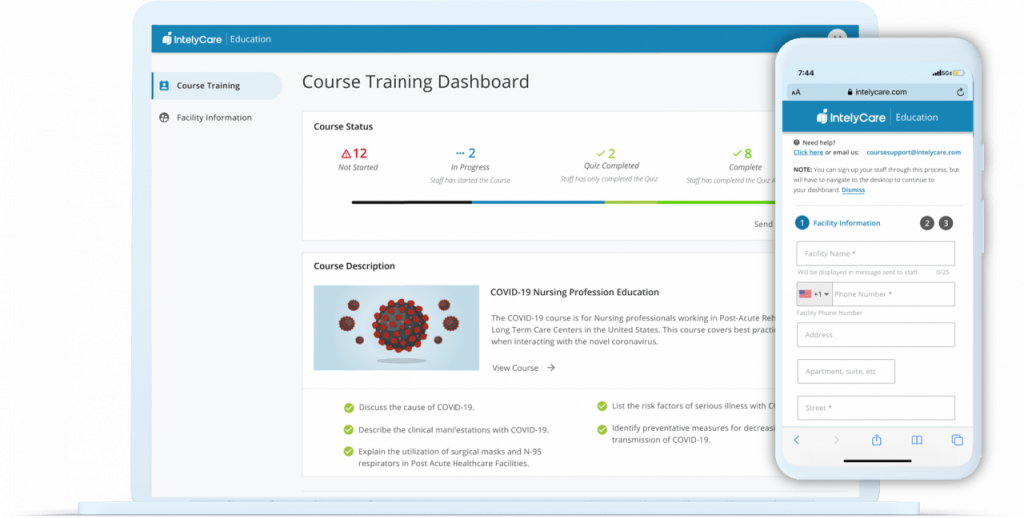Click the Course Training sidebar icon
This screenshot has height=518, width=1024.
coord(165,86)
